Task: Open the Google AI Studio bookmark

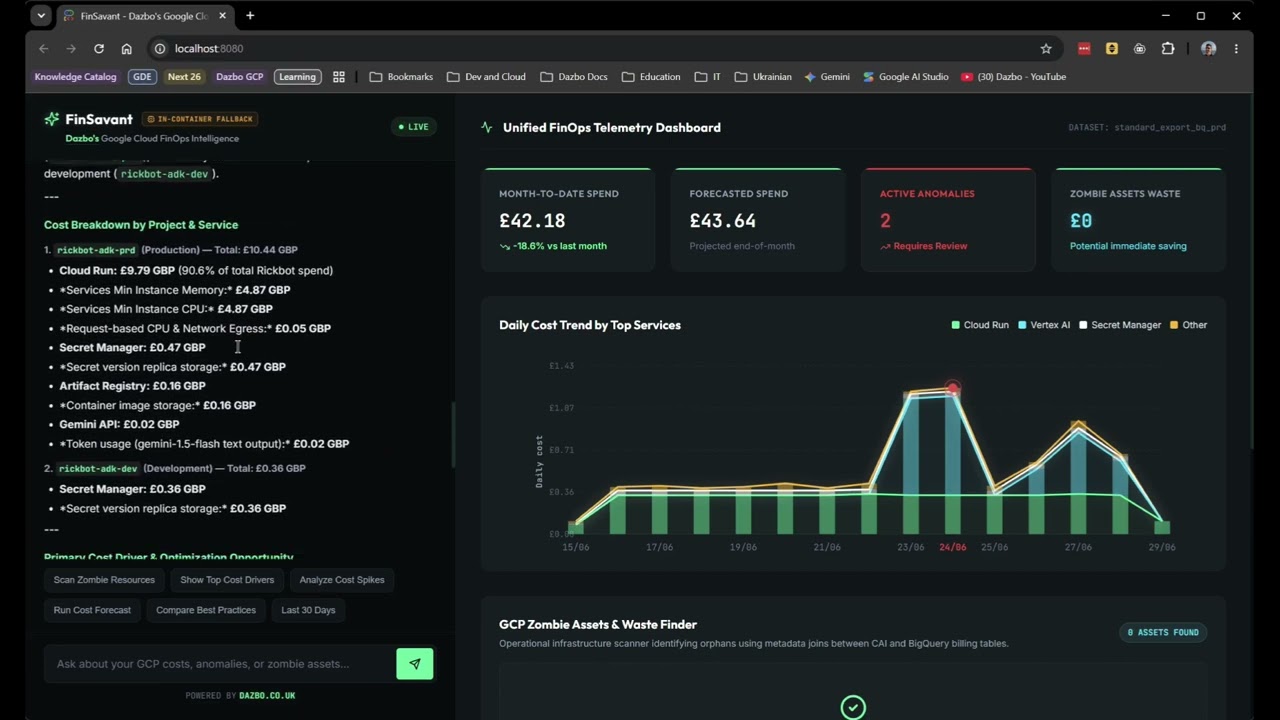Action: click(906, 77)
